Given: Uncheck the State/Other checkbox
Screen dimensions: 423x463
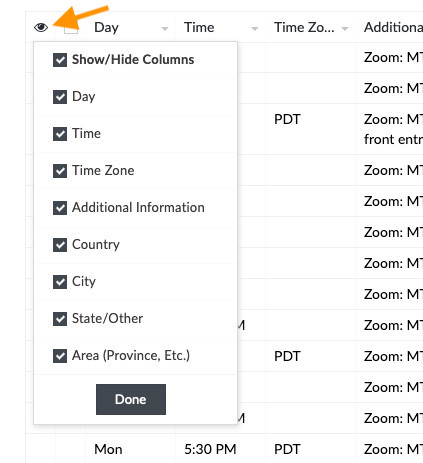Looking at the screenshot, I should [x=60, y=319].
